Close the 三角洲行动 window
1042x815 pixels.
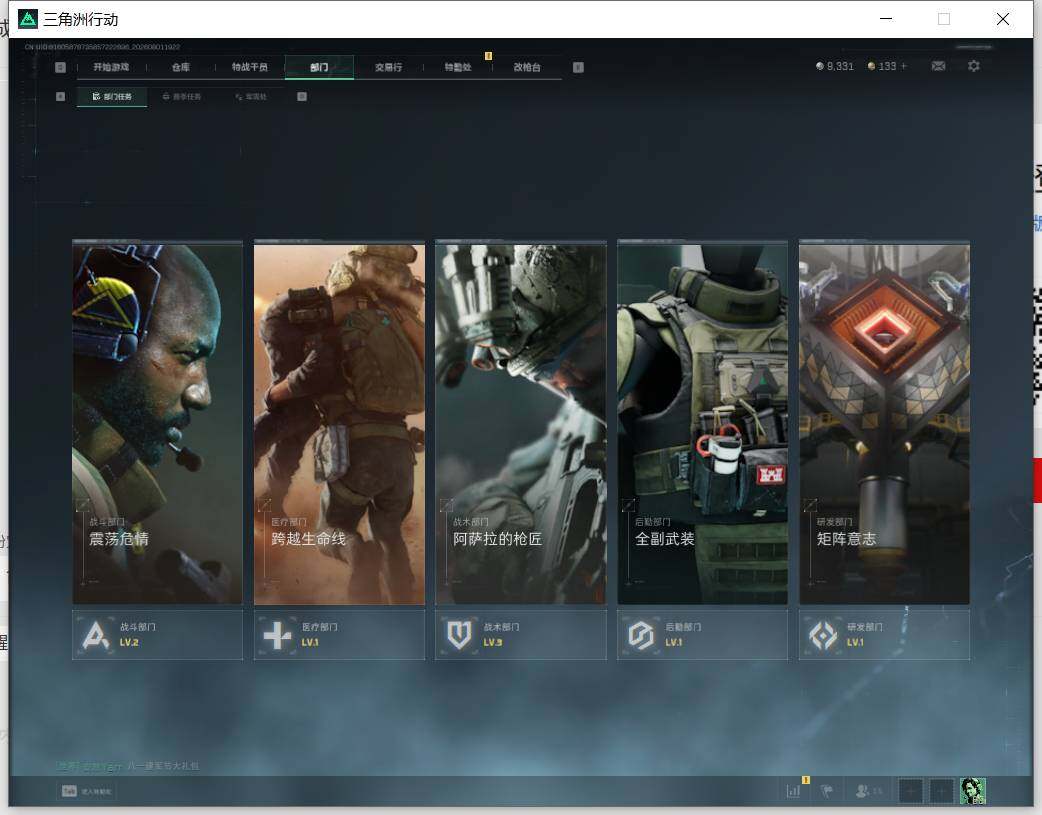coord(1003,19)
